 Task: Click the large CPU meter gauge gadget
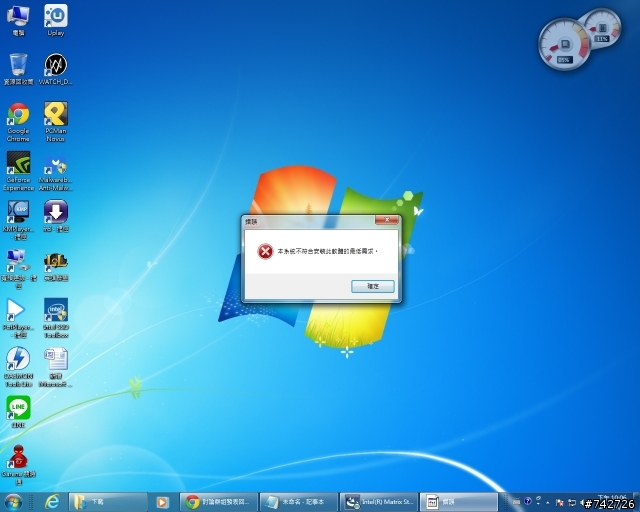[x=564, y=45]
